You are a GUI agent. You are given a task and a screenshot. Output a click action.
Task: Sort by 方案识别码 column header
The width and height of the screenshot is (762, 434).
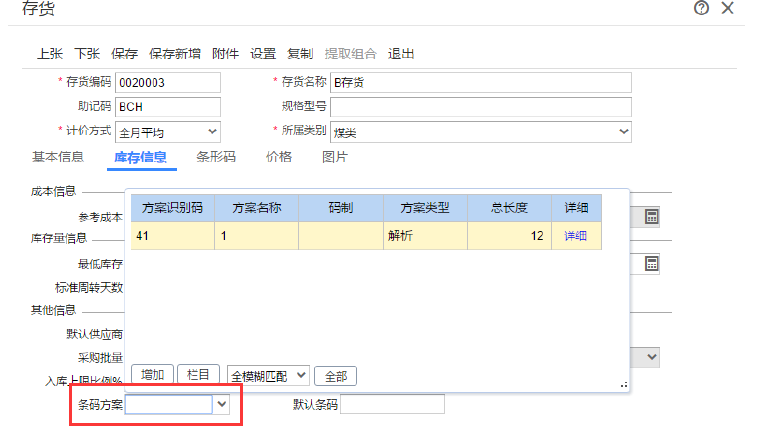(173, 208)
